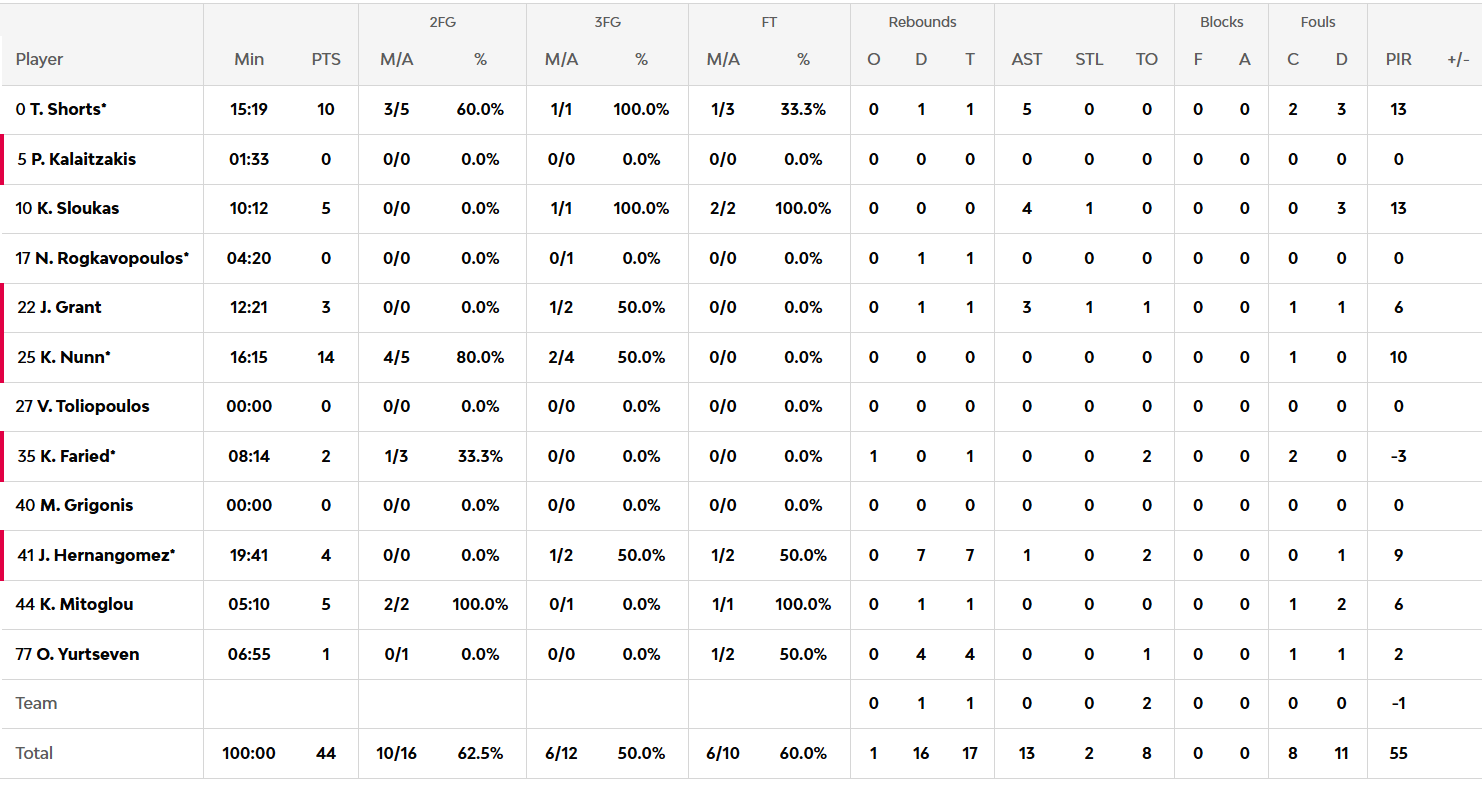Open M. Grigonis player page
The width and height of the screenshot is (1482, 790).
[86, 505]
